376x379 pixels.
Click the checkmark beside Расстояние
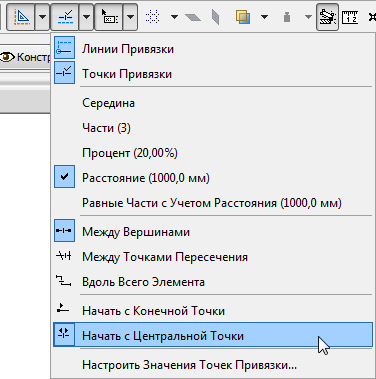(64, 177)
